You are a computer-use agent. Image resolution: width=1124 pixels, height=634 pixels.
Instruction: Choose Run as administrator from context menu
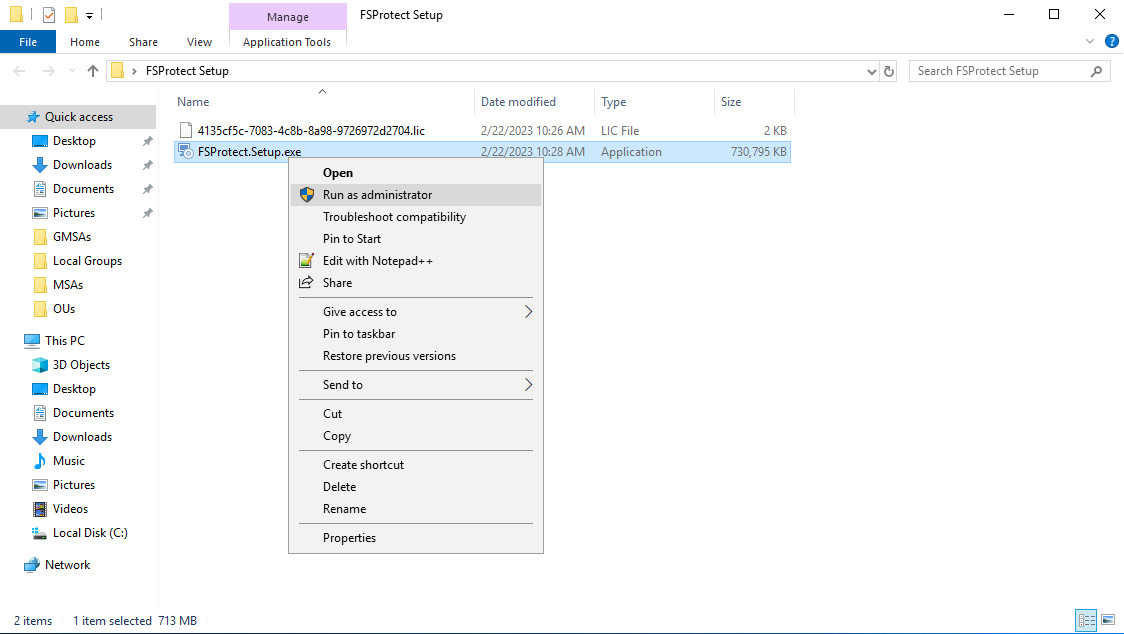coord(377,195)
